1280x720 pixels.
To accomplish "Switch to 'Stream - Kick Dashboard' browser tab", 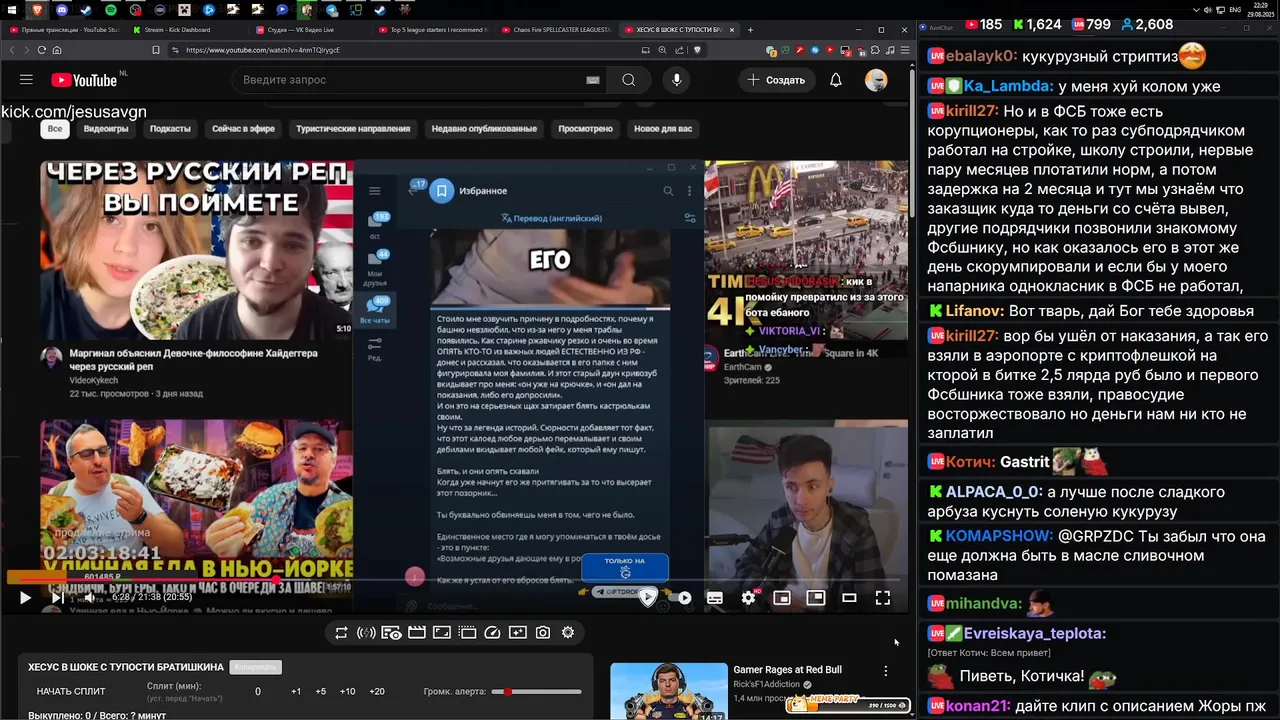I will 185,30.
